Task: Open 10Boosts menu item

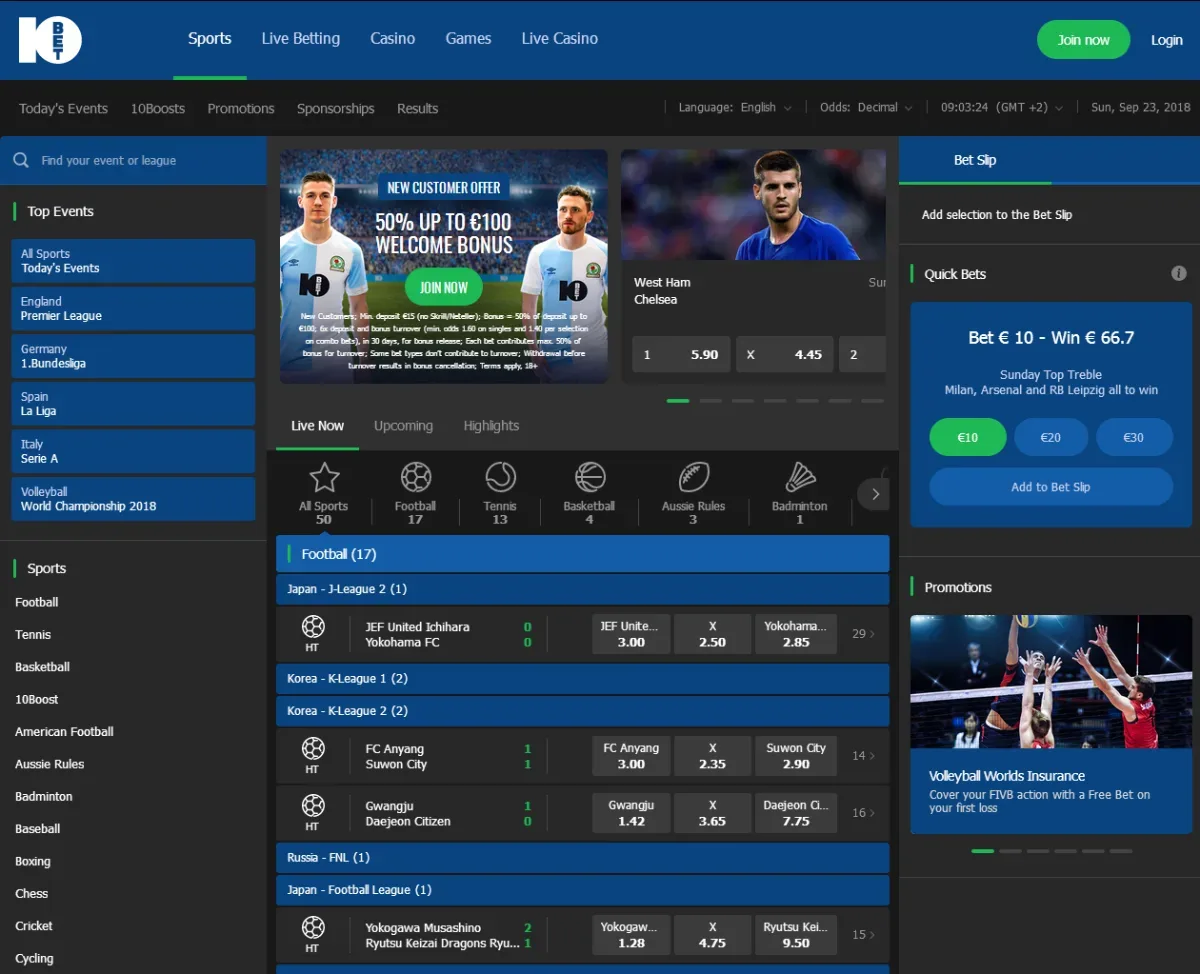Action: tap(158, 108)
